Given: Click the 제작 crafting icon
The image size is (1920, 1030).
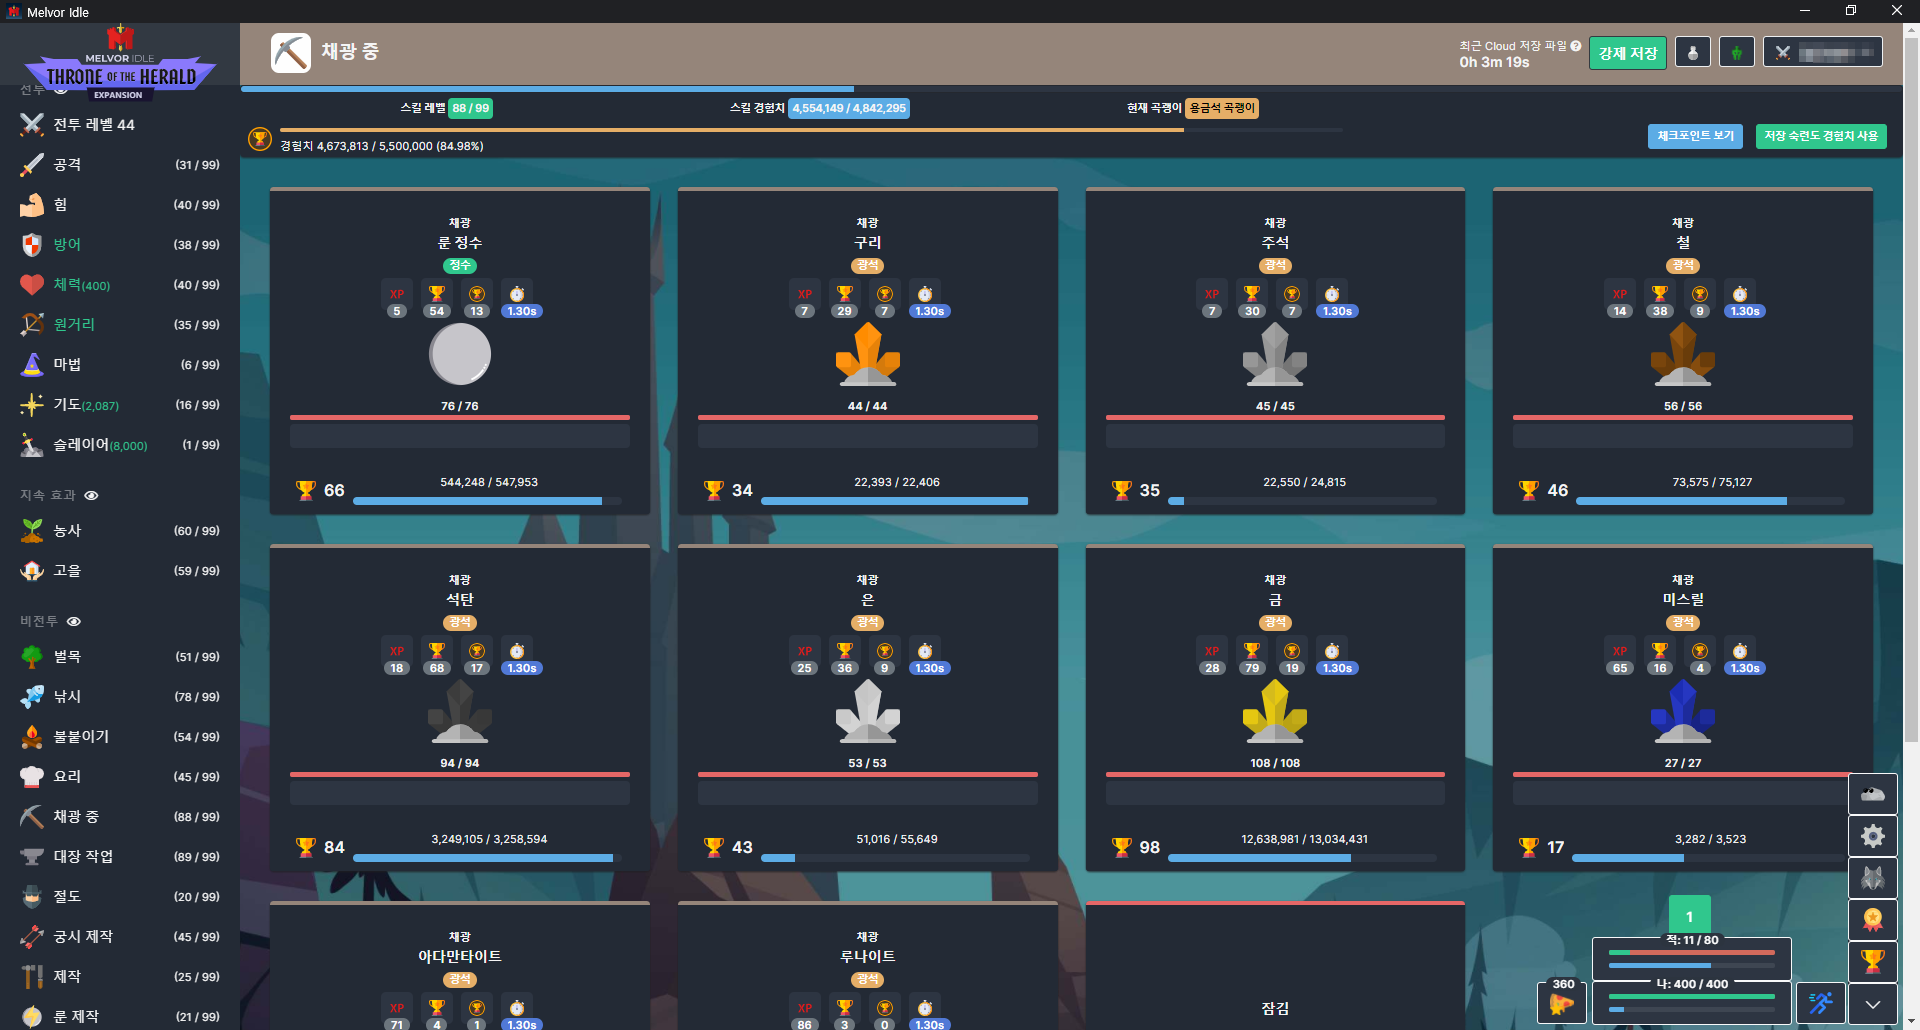Looking at the screenshot, I should tap(32, 976).
